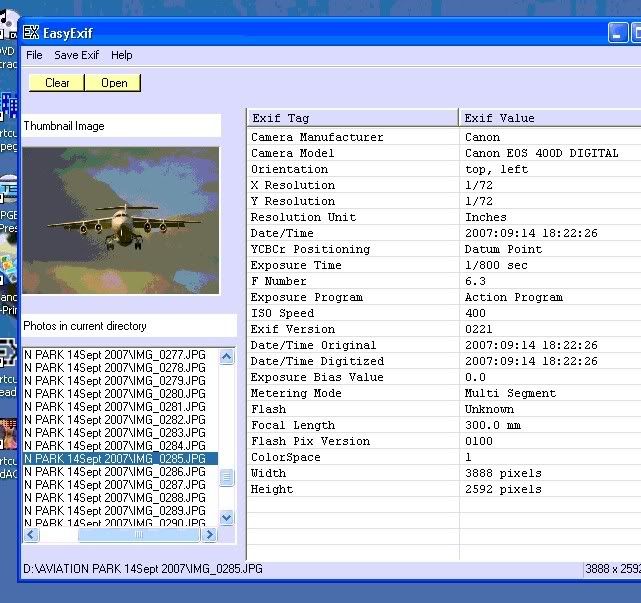The height and width of the screenshot is (603, 641).
Task: Open the Save Exif menu
Action: (x=76, y=56)
